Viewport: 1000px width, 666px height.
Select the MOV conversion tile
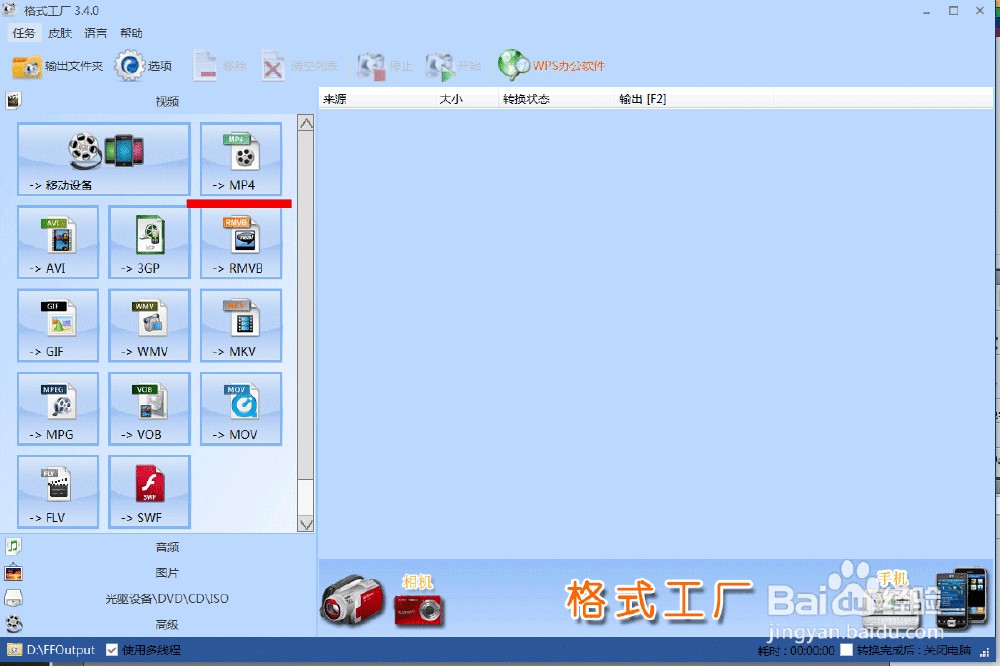click(241, 408)
